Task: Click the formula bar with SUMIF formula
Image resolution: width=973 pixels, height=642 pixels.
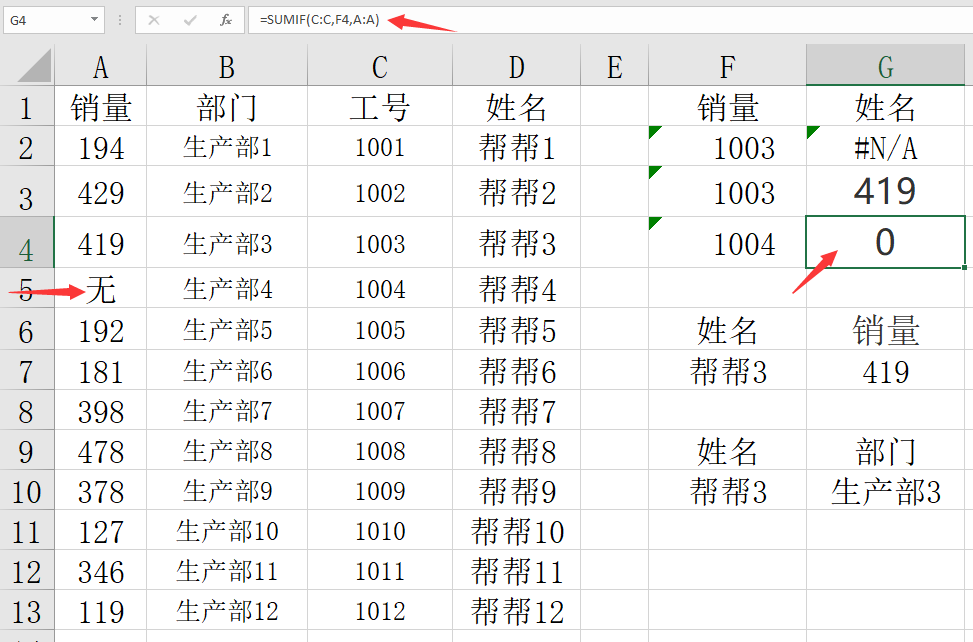Action: tap(611, 20)
